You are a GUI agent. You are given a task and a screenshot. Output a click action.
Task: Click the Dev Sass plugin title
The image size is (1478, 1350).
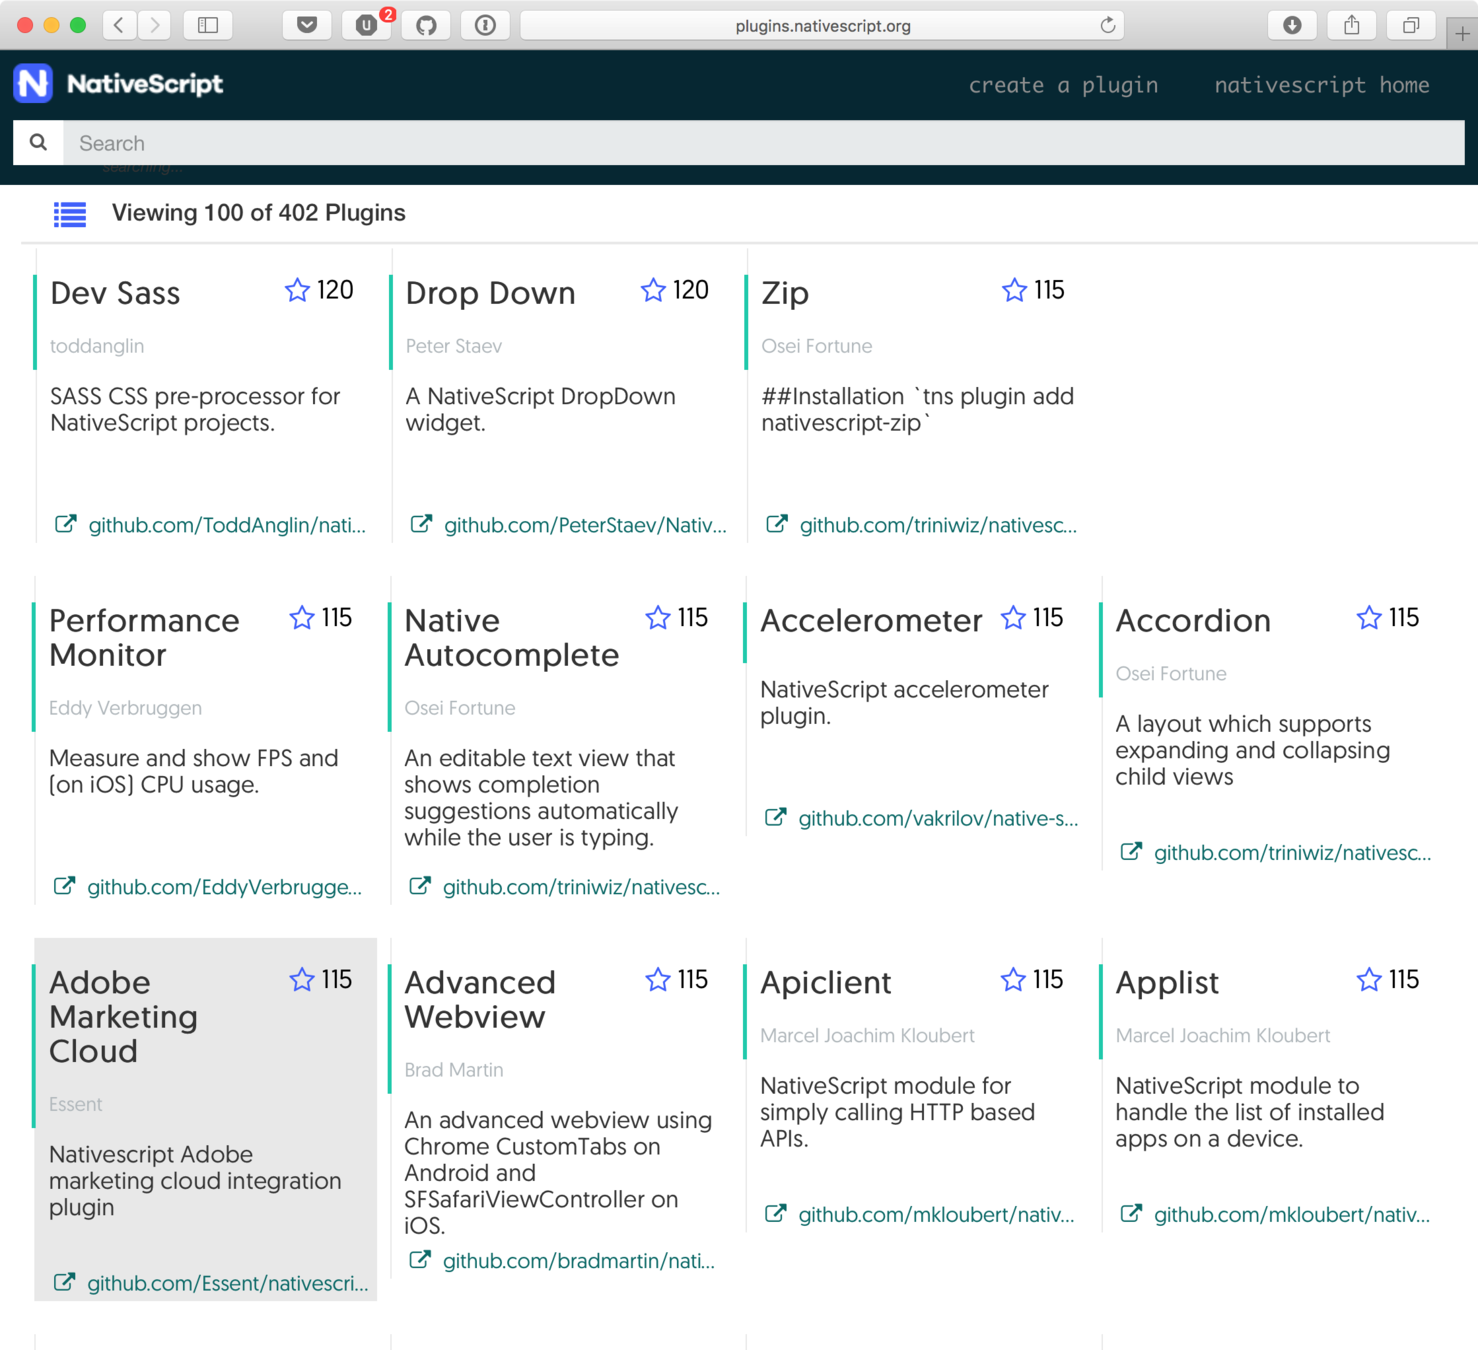115,293
